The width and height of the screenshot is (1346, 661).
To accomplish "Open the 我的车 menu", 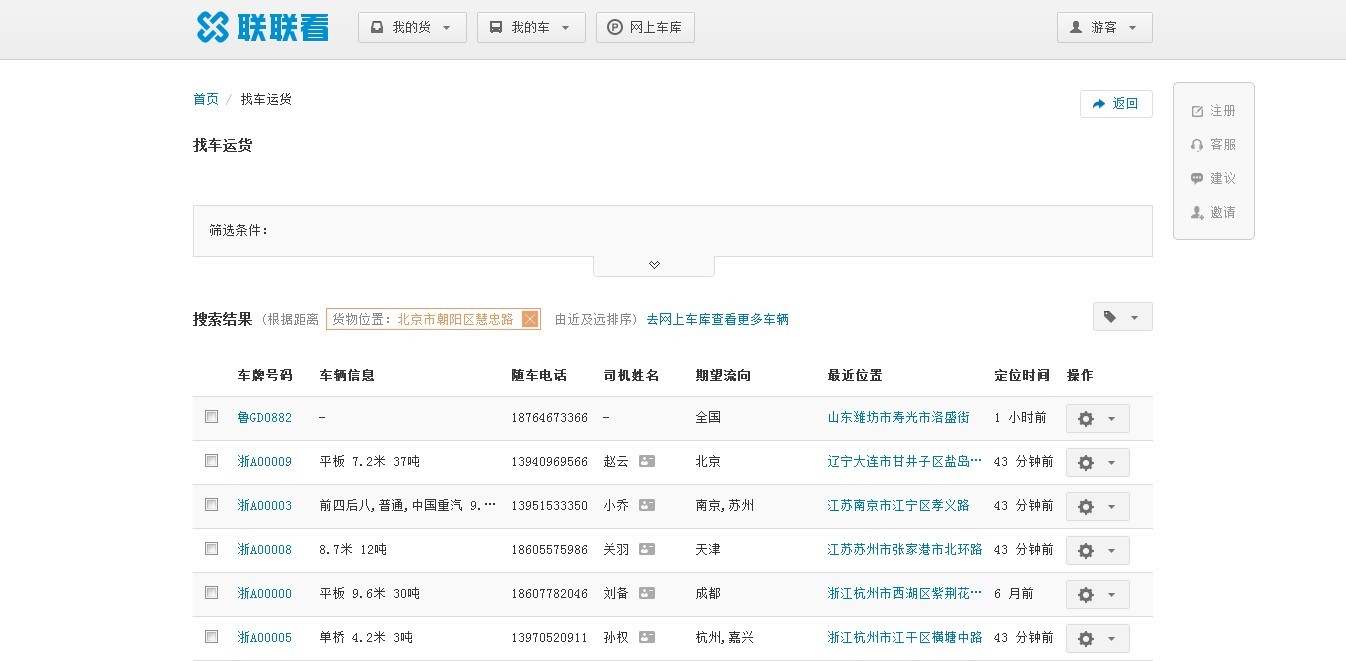I will [x=530, y=28].
